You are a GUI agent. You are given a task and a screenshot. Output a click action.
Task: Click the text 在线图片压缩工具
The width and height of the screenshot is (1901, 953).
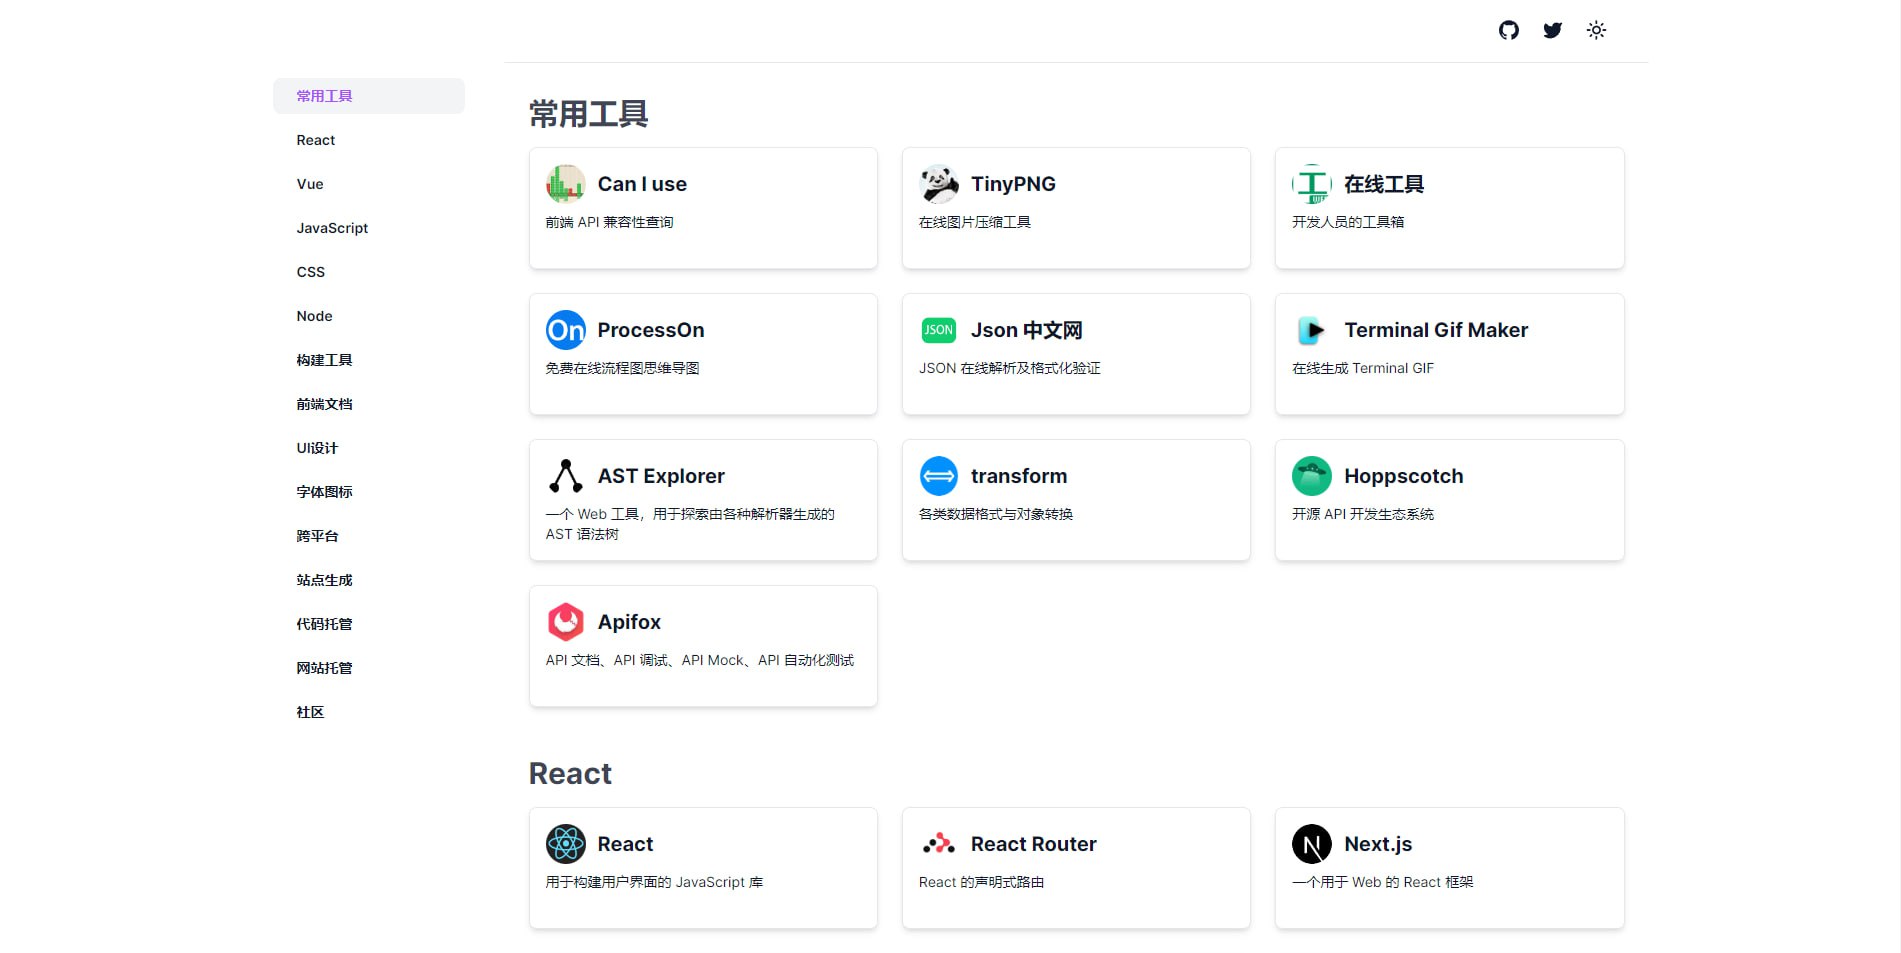[975, 222]
